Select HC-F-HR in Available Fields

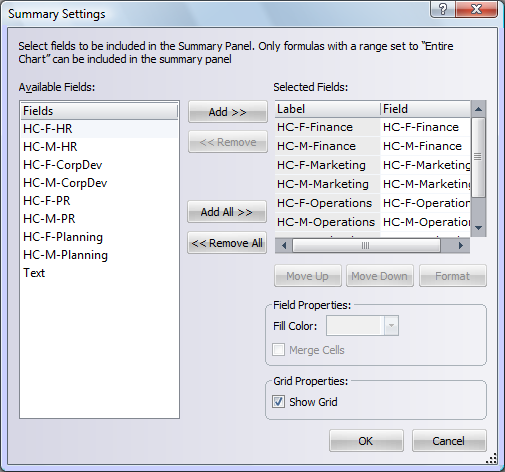100,129
